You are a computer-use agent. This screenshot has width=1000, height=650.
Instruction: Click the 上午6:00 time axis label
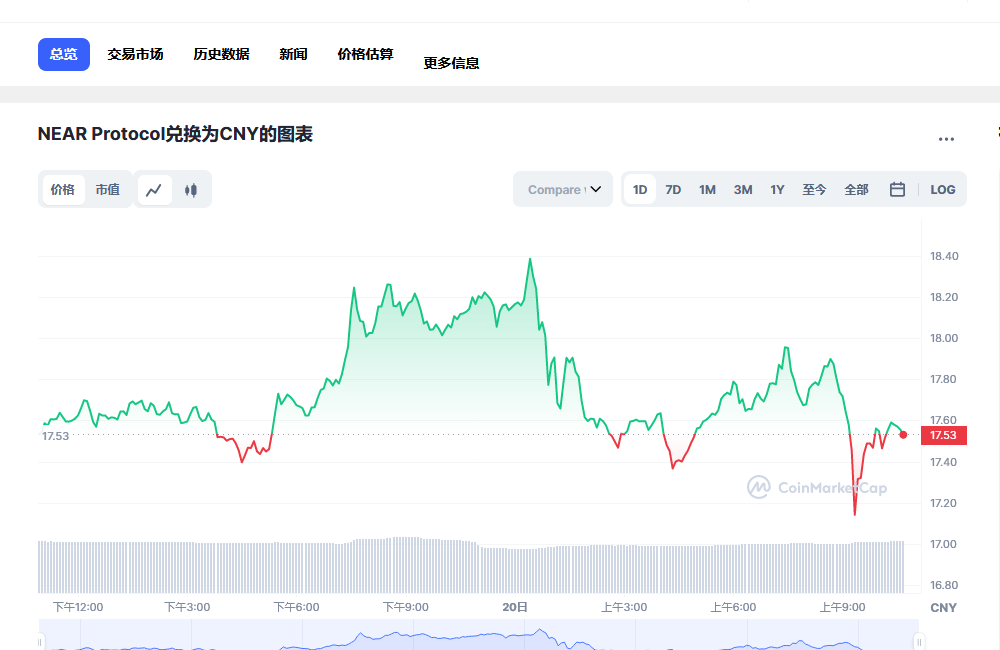click(x=733, y=607)
